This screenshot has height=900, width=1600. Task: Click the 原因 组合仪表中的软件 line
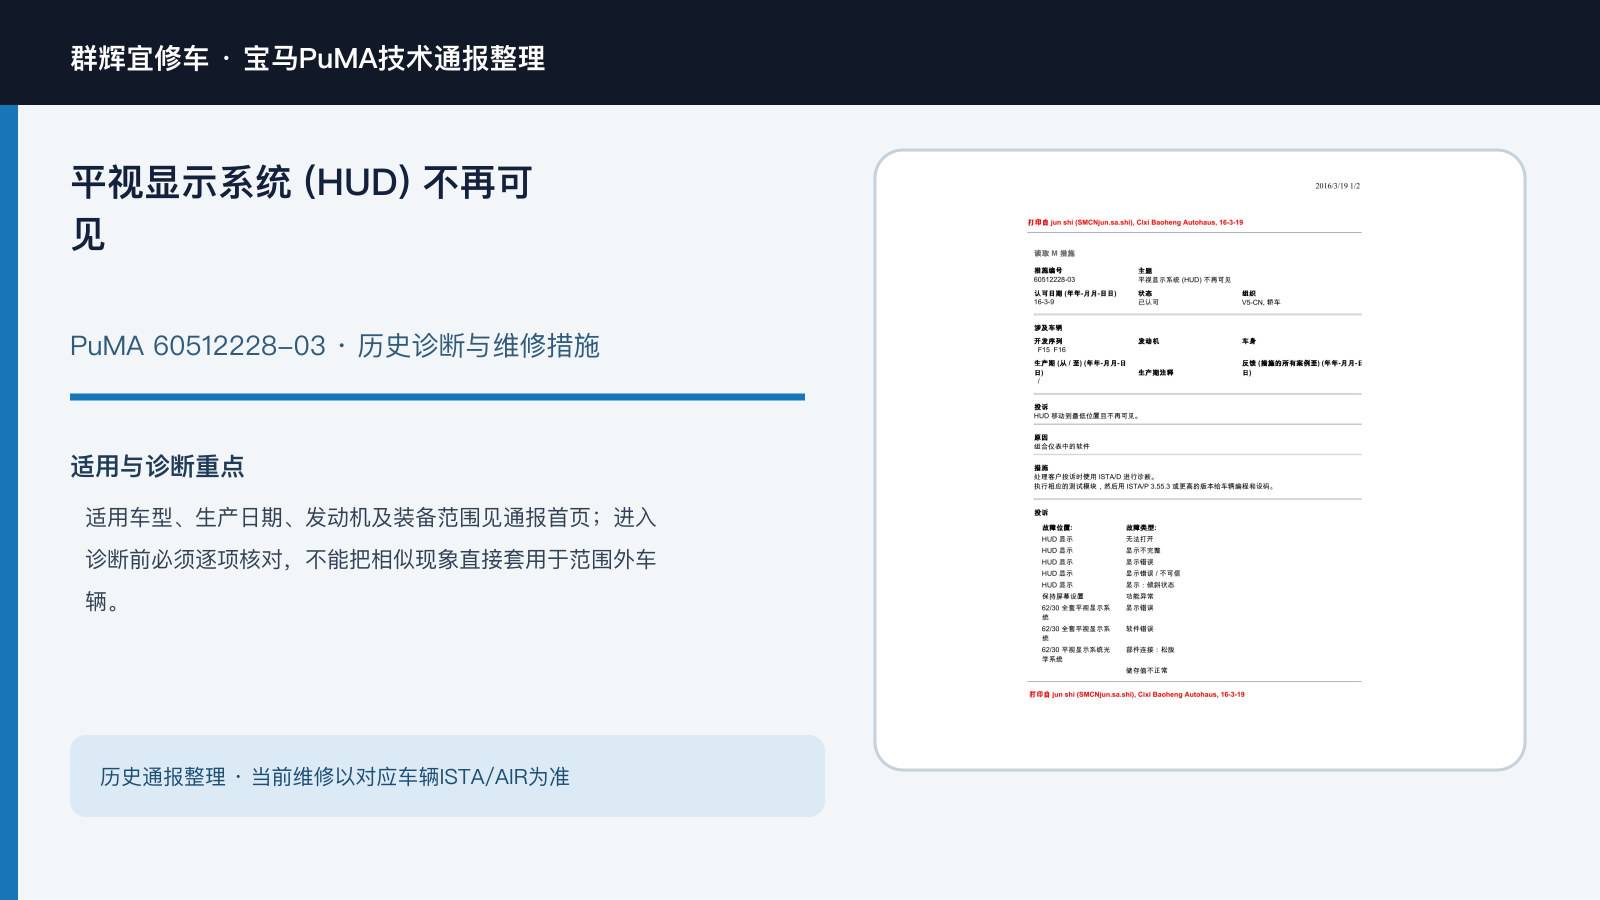click(1062, 442)
